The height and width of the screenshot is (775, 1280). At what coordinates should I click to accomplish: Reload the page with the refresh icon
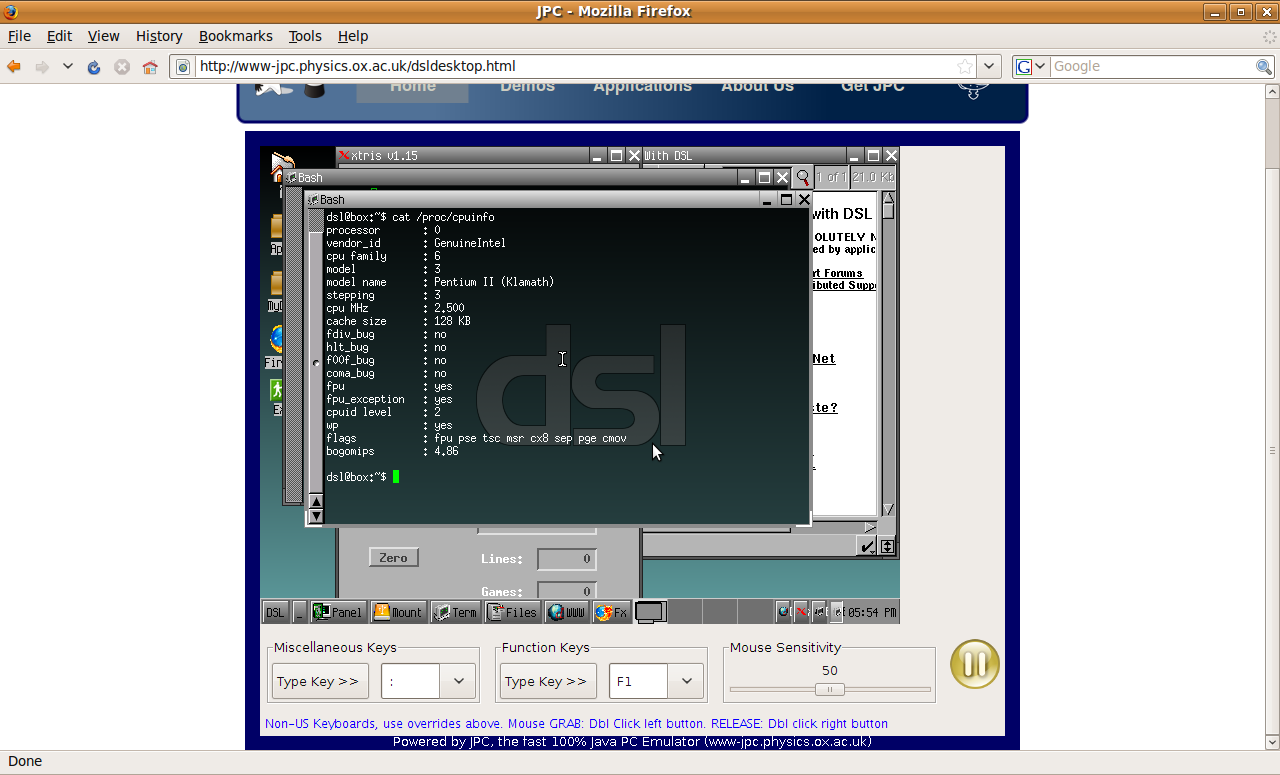(x=94, y=67)
